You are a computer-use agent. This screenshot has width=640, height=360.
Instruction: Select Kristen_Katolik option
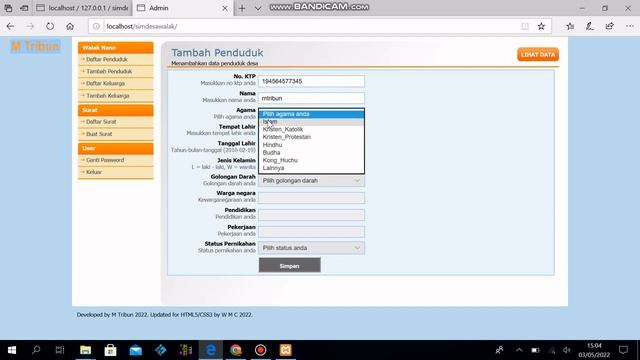(x=311, y=129)
